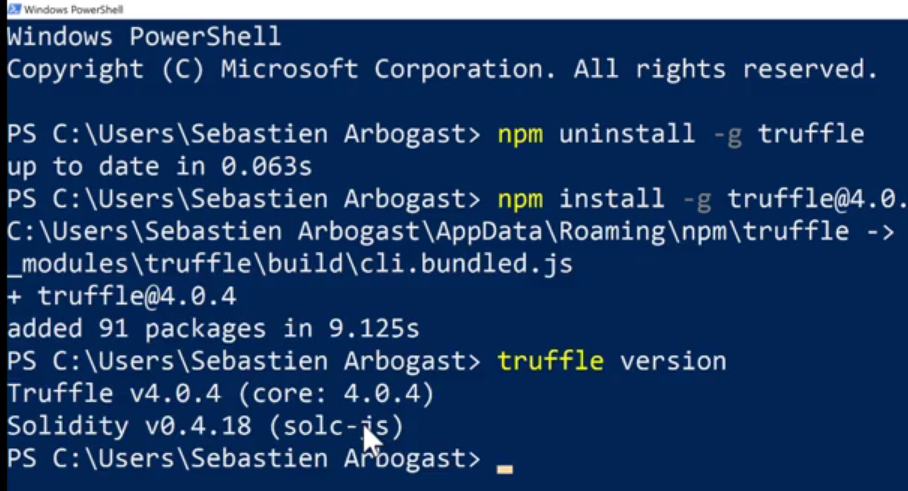Screen dimensions: 908x491
Task: Click the 'AppData\Roaming\npm\truffle' path text
Action: coord(643,231)
